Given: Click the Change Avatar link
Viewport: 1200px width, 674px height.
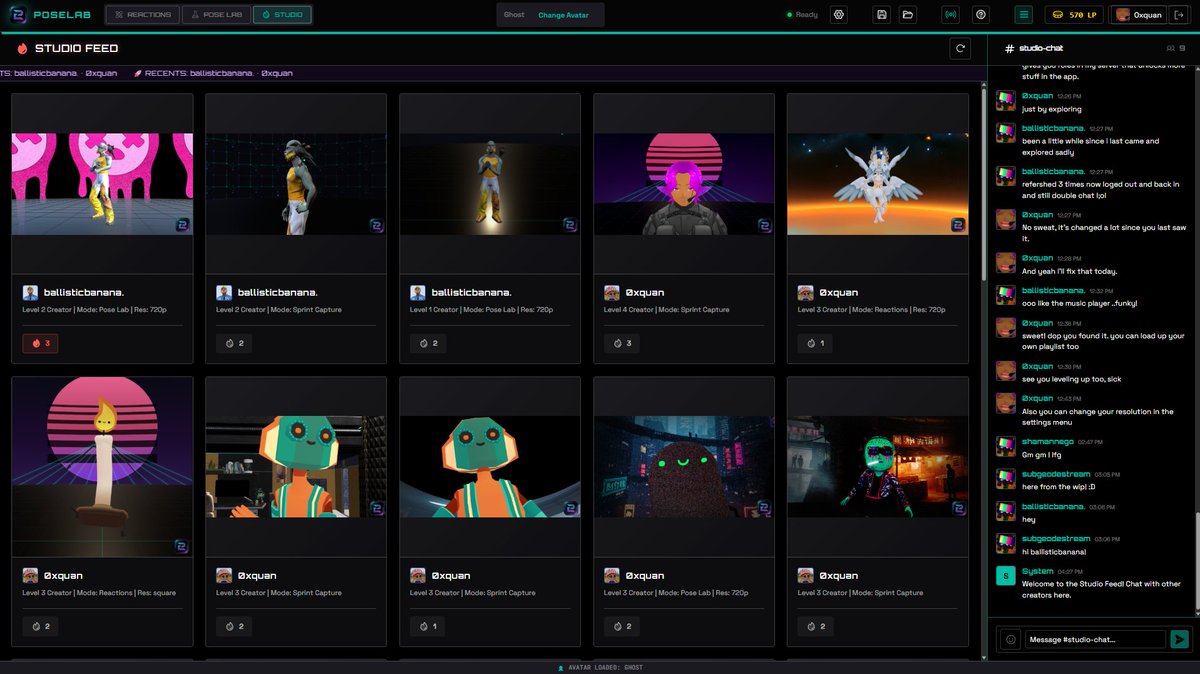Looking at the screenshot, I should (563, 15).
